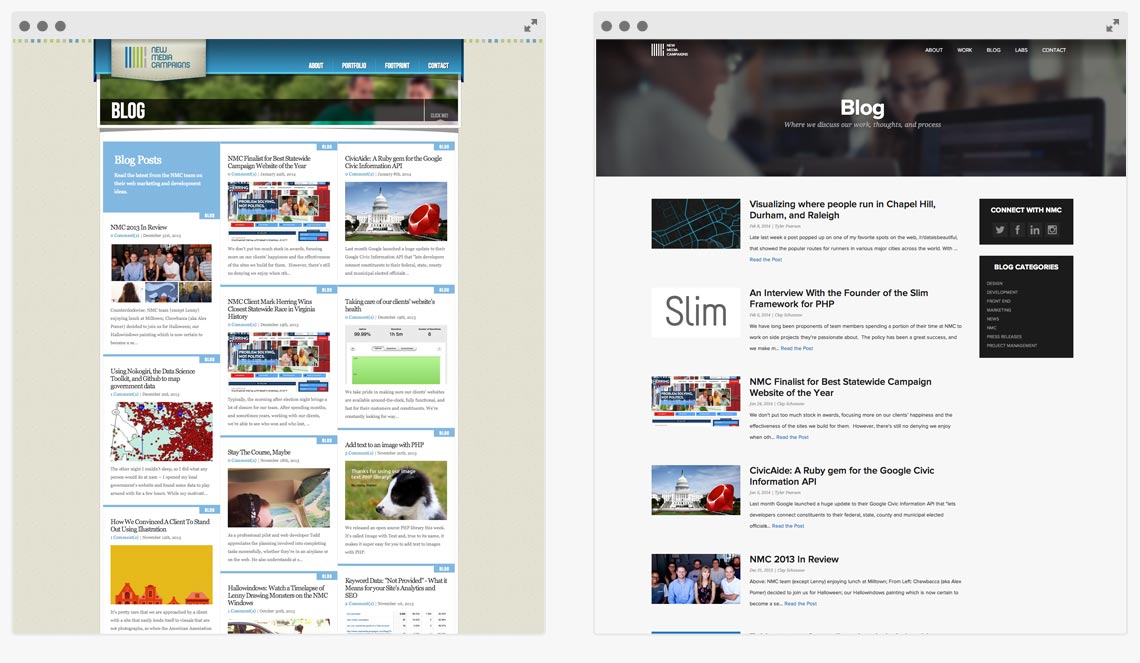
Task: Click the Slim logo thumbnail
Action: pyautogui.click(x=695, y=313)
